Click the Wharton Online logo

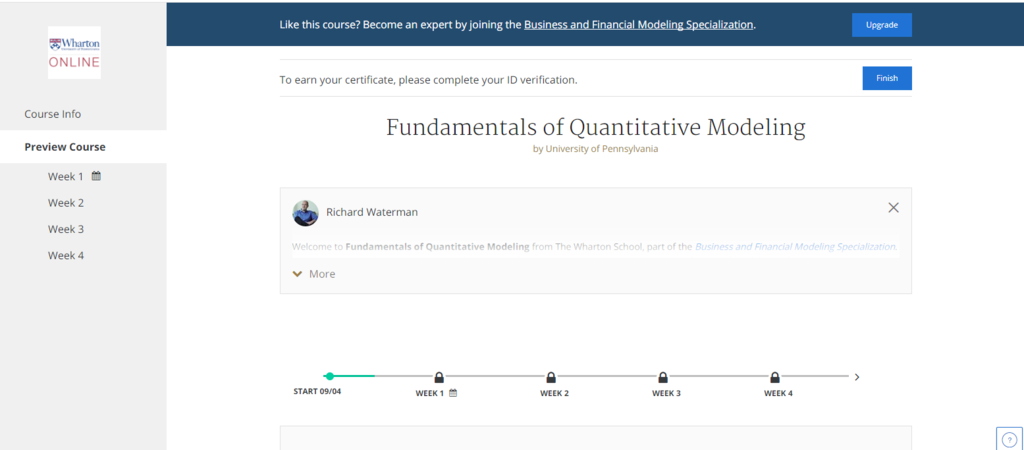[x=74, y=52]
